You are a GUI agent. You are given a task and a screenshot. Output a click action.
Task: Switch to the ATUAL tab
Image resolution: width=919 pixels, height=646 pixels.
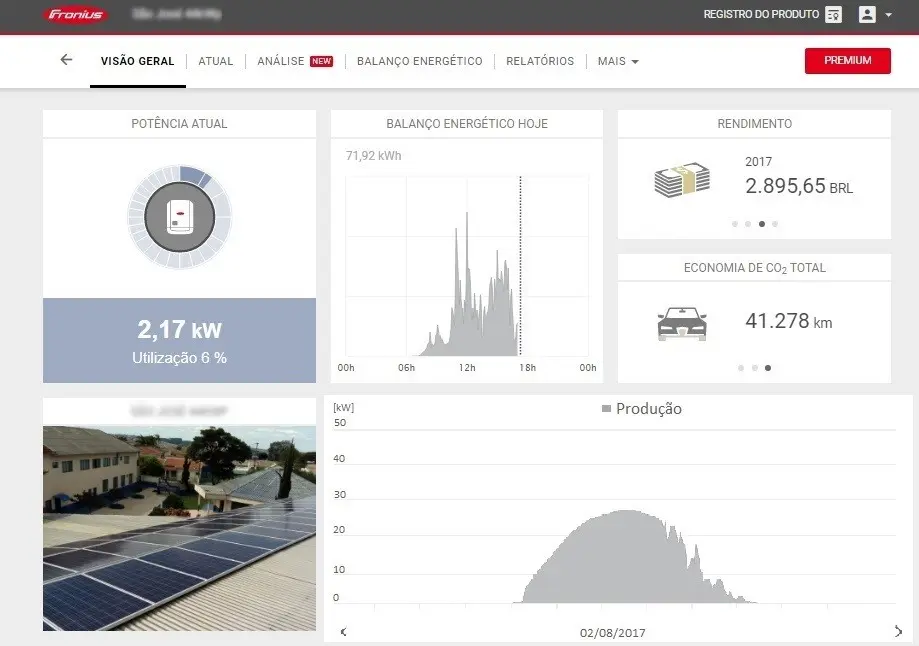point(215,61)
